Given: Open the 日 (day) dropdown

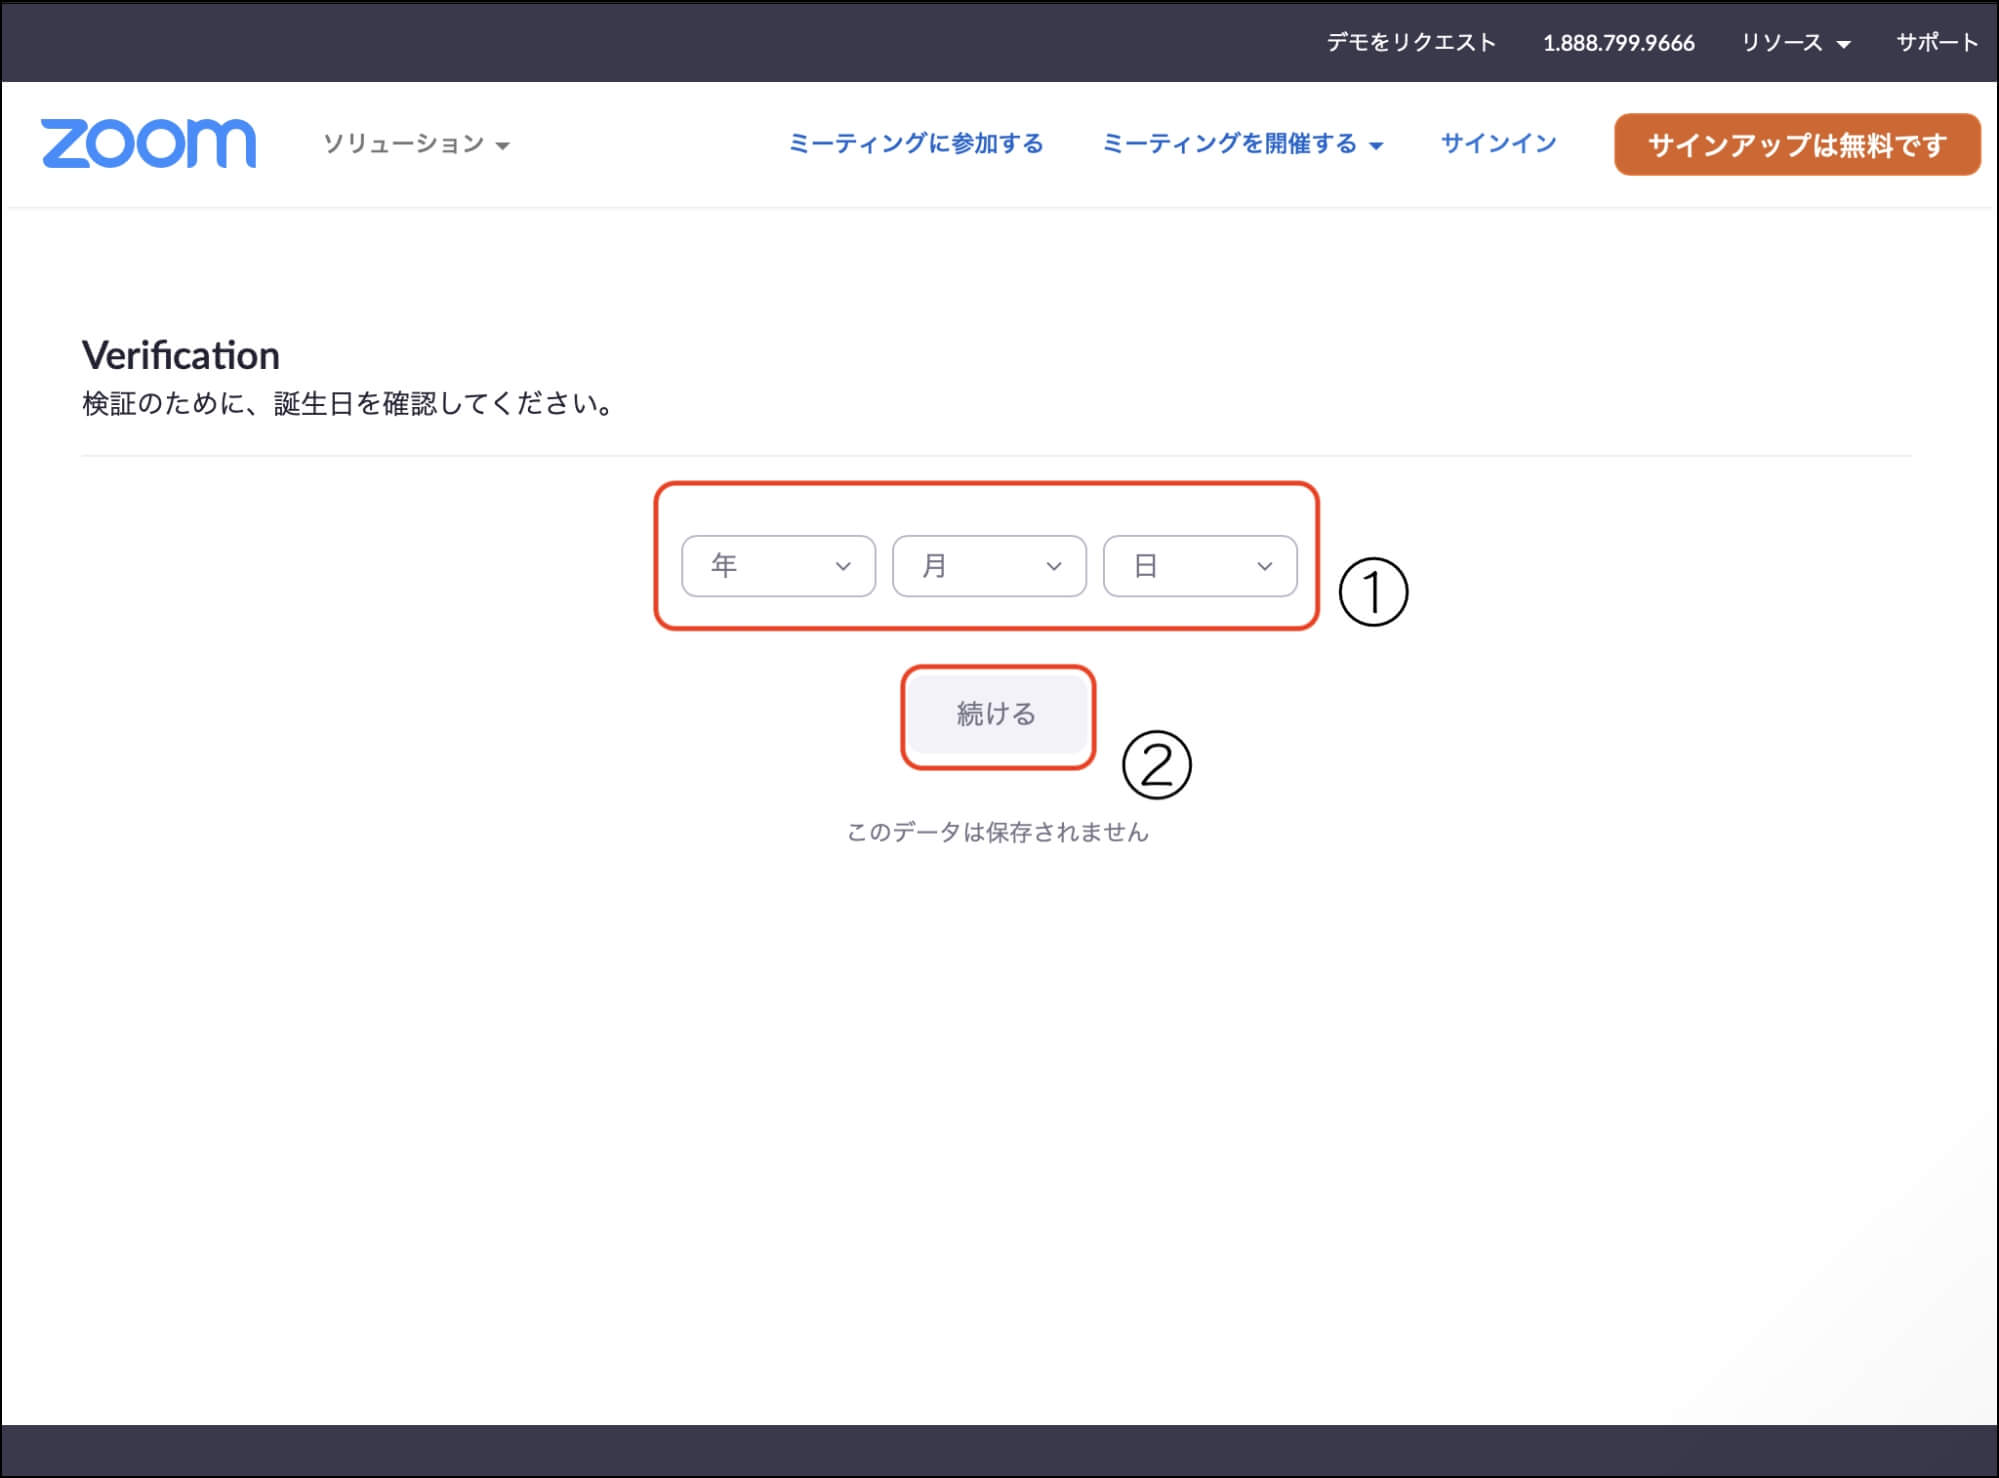Looking at the screenshot, I should tap(1198, 566).
